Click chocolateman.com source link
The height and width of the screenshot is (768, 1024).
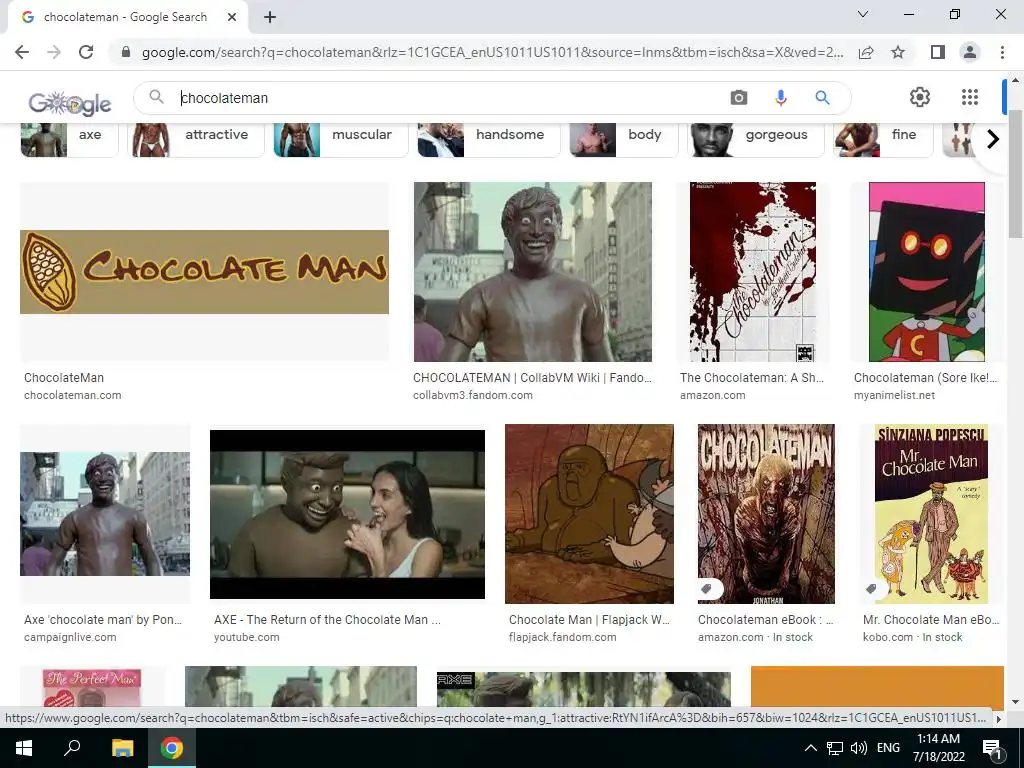point(72,395)
